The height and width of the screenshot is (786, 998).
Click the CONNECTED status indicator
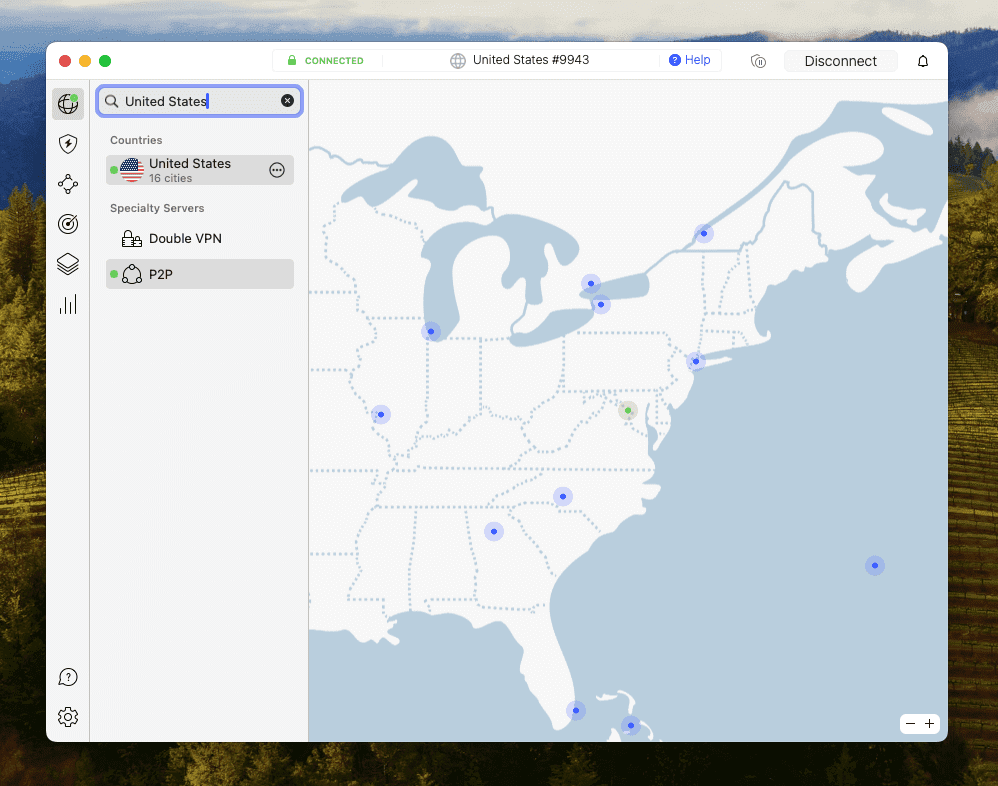pos(327,60)
